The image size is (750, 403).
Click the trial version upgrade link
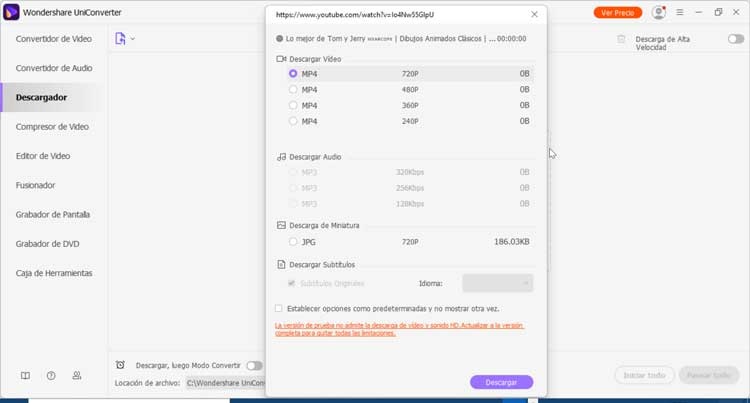[x=399, y=329]
